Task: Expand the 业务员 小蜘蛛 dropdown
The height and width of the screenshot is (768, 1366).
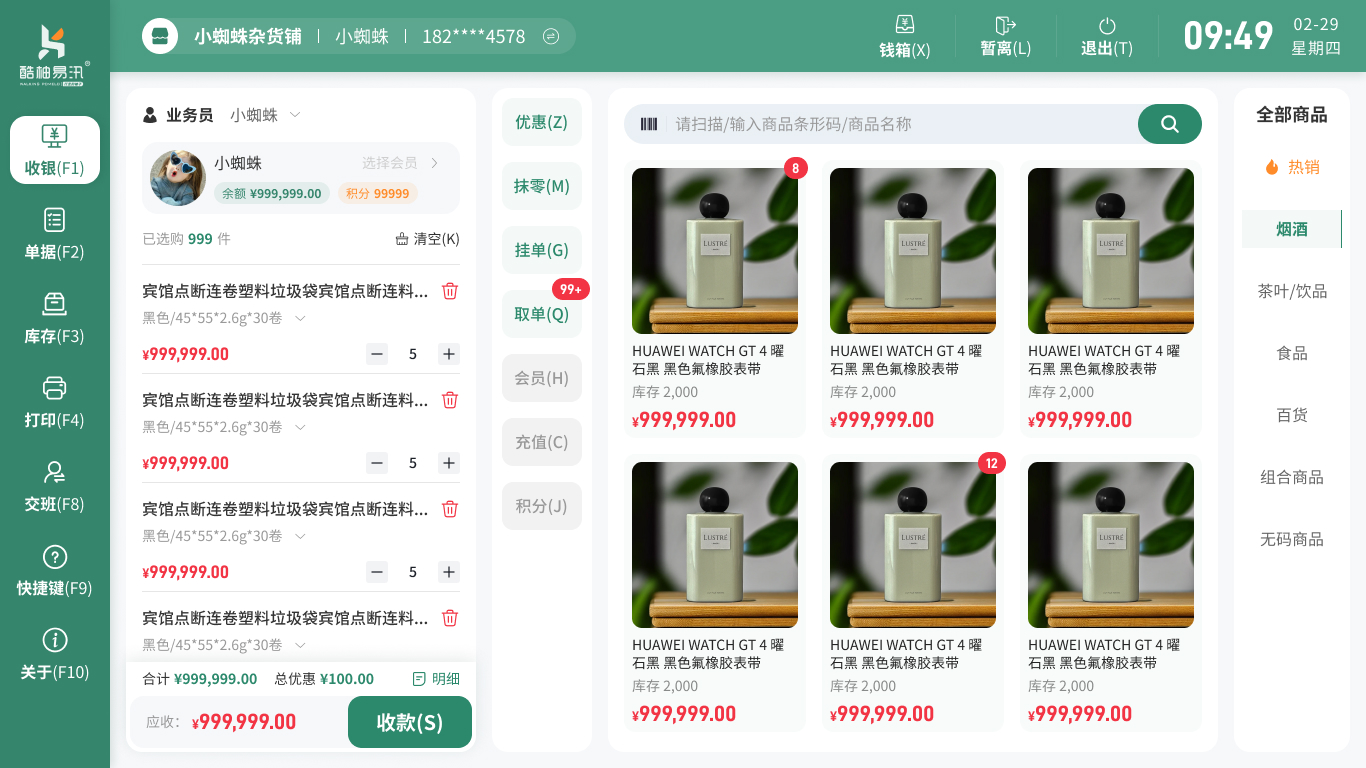Action: coord(266,115)
